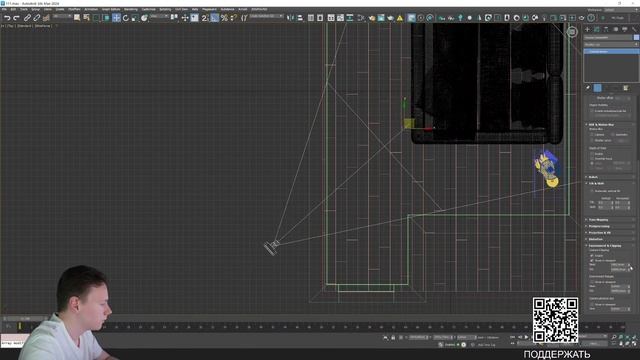Select the Bind to Space Warp tool
640x360 pixels.
tap(46, 18)
